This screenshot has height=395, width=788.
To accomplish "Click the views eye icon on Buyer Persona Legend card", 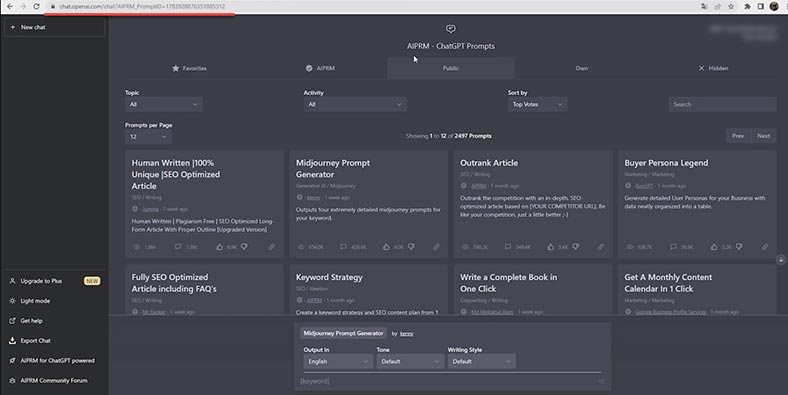I will (x=630, y=247).
